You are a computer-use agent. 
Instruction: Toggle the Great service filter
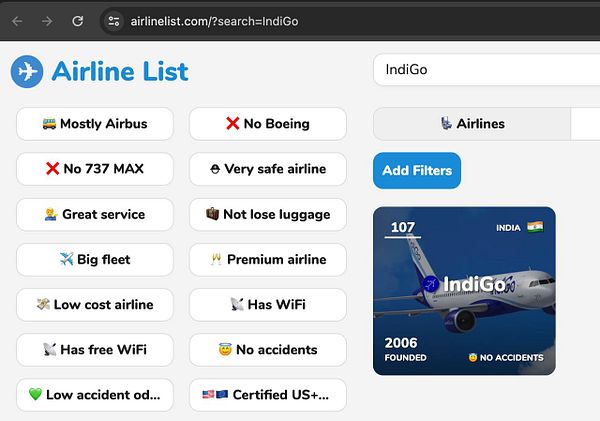click(x=95, y=214)
